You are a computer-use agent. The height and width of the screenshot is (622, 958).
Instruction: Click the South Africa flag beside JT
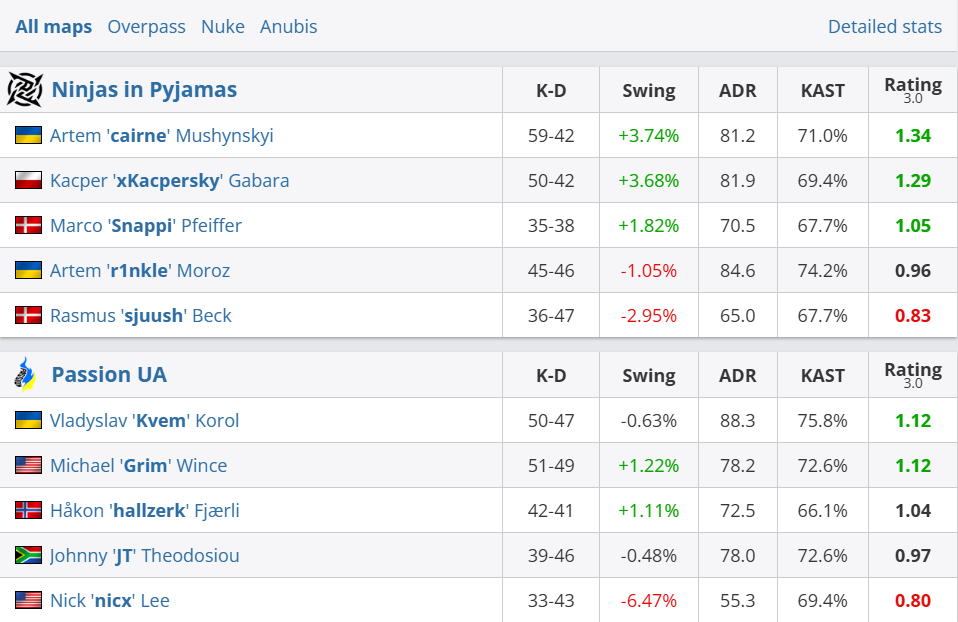click(28, 555)
